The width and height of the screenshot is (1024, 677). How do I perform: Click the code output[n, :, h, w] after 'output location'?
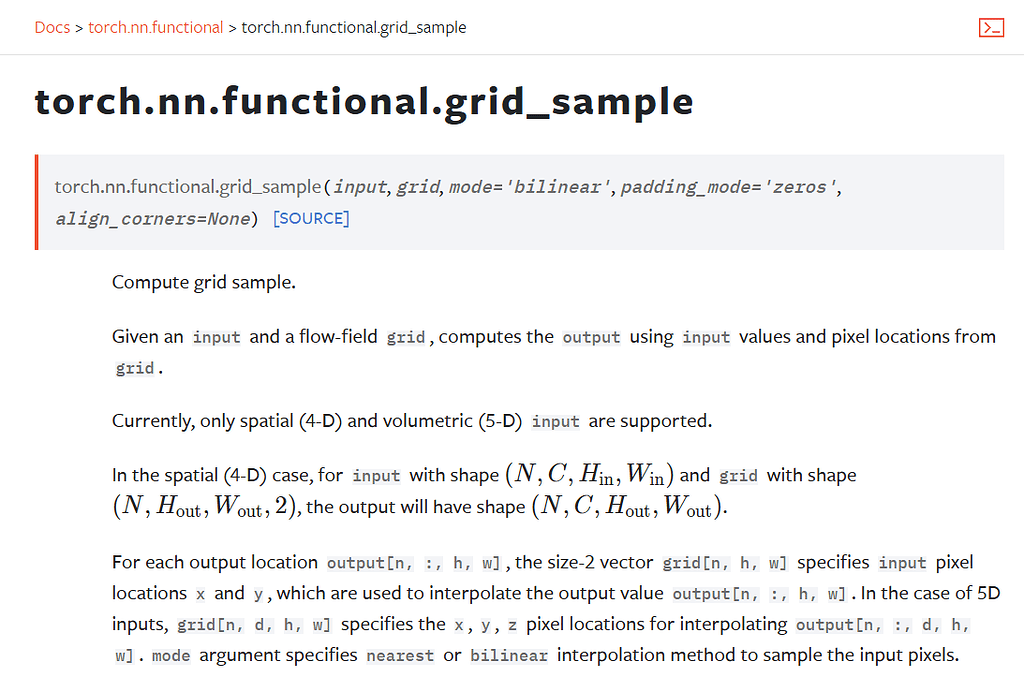click(413, 563)
